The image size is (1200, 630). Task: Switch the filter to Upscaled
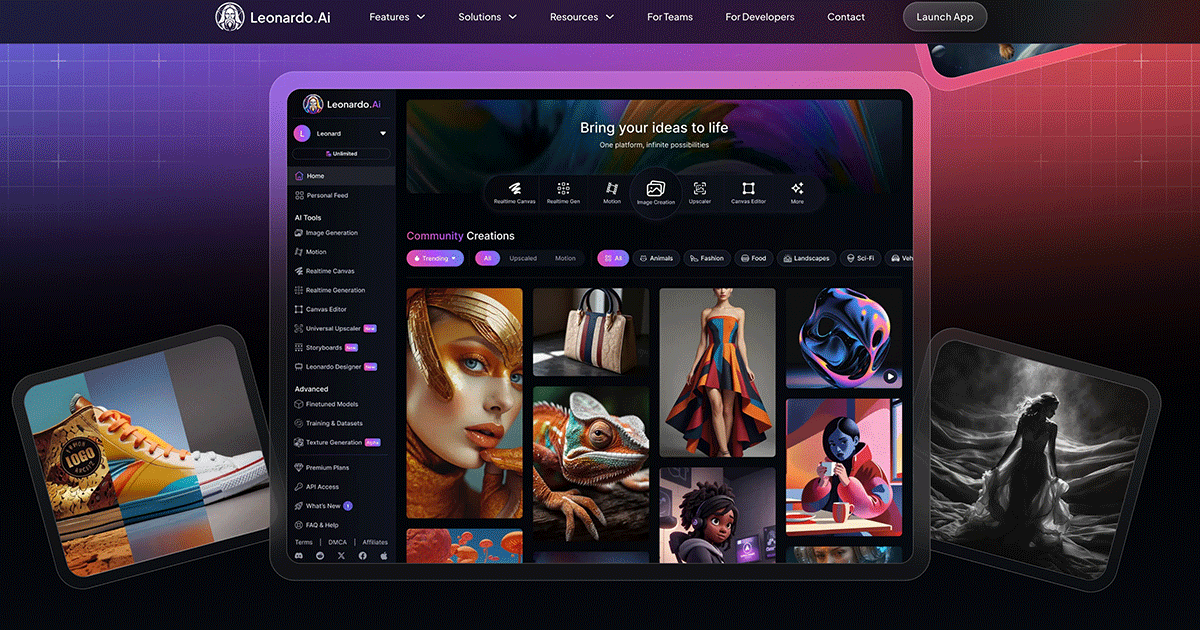(523, 258)
